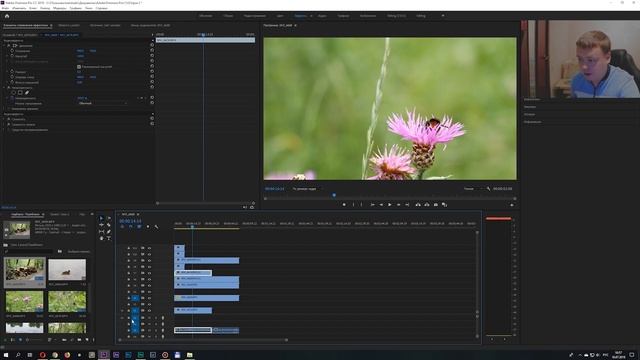Viewport: 640px width, 360px height.
Task: Click Mark Out in Program monitor
Action: pyautogui.click(x=362, y=204)
